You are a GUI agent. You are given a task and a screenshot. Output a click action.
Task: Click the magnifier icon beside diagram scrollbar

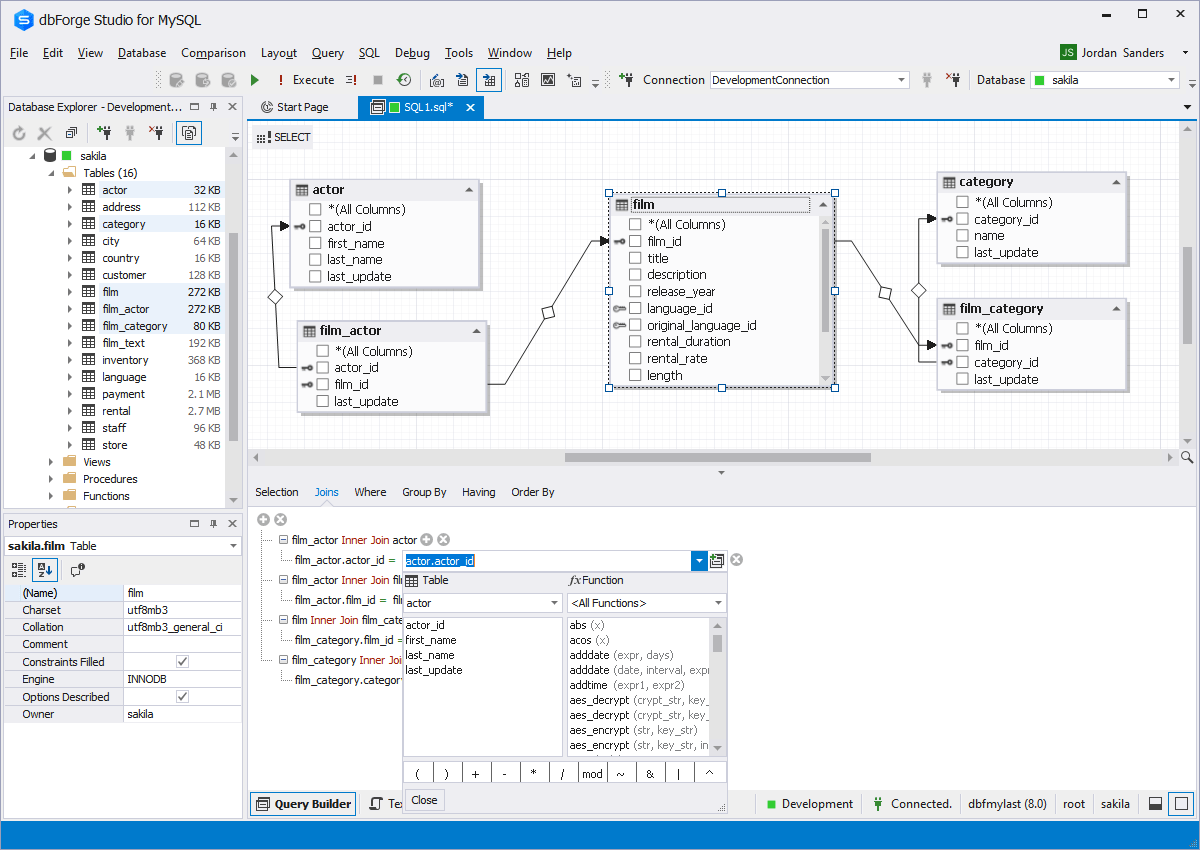click(1187, 457)
